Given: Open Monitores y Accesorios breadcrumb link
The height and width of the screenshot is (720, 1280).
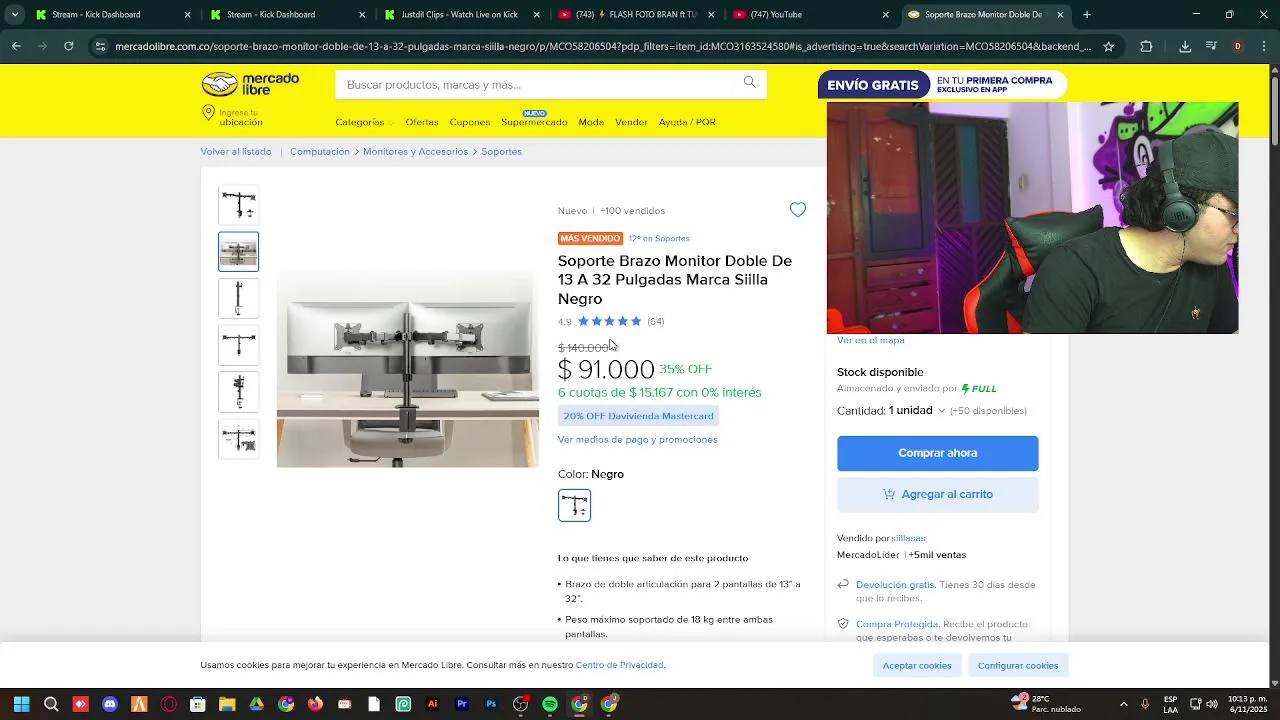Looking at the screenshot, I should [x=415, y=152].
